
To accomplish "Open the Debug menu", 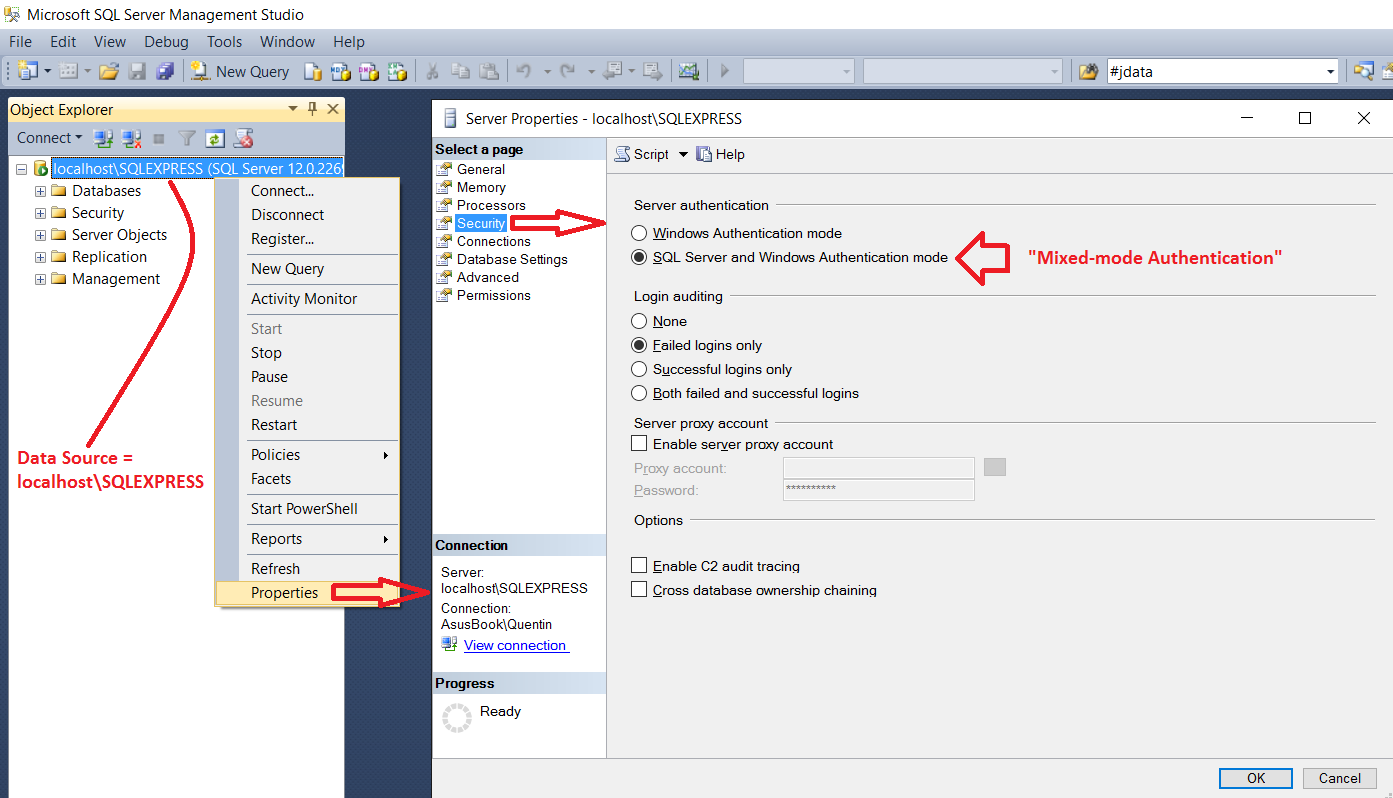I will pyautogui.click(x=166, y=42).
